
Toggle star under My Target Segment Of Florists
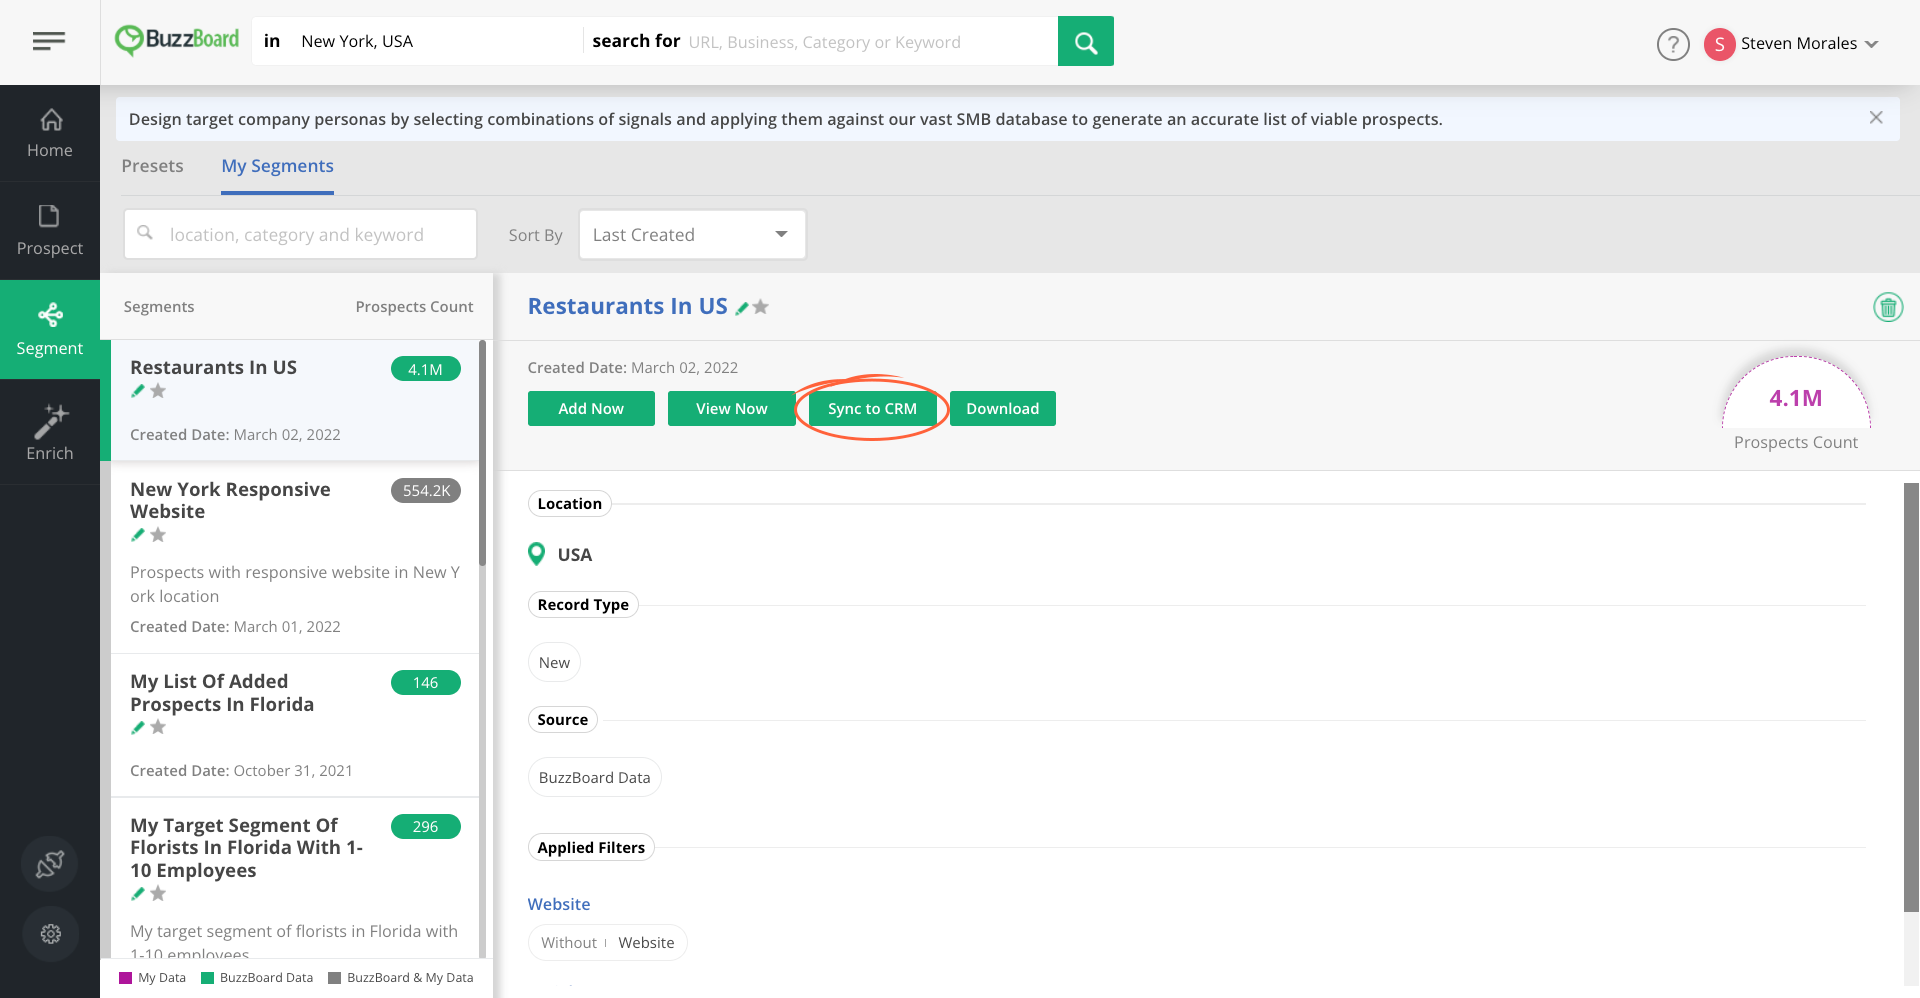pos(158,894)
